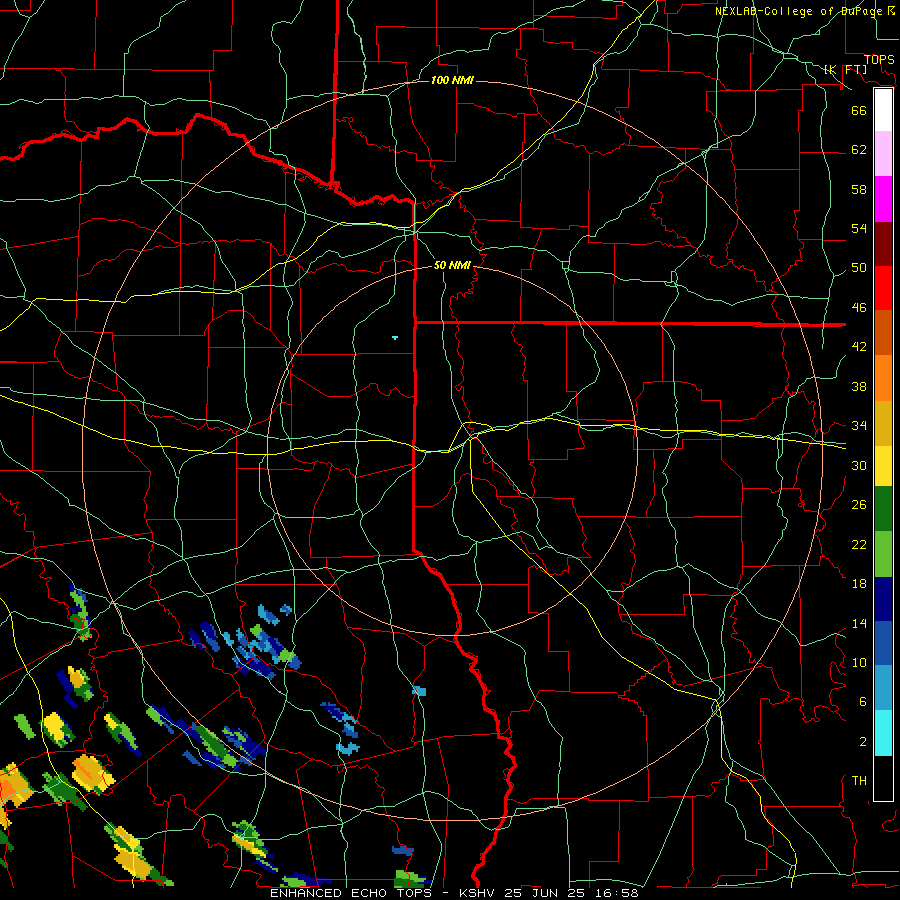Screen dimensions: 900x900
Task: Click the 'K FT' legend units label
Action: (x=845, y=69)
